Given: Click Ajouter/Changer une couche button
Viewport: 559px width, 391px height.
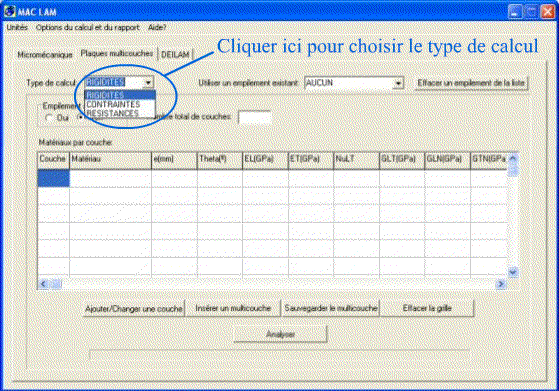Looking at the screenshot, I should point(134,309).
